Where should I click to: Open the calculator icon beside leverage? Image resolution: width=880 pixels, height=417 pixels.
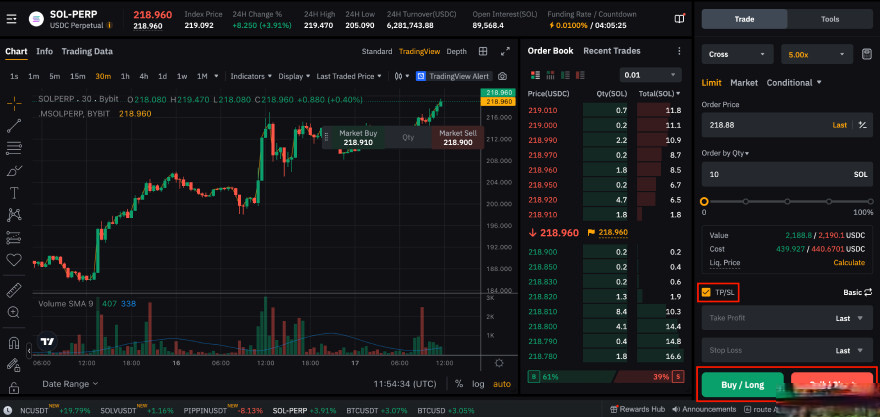(x=867, y=54)
